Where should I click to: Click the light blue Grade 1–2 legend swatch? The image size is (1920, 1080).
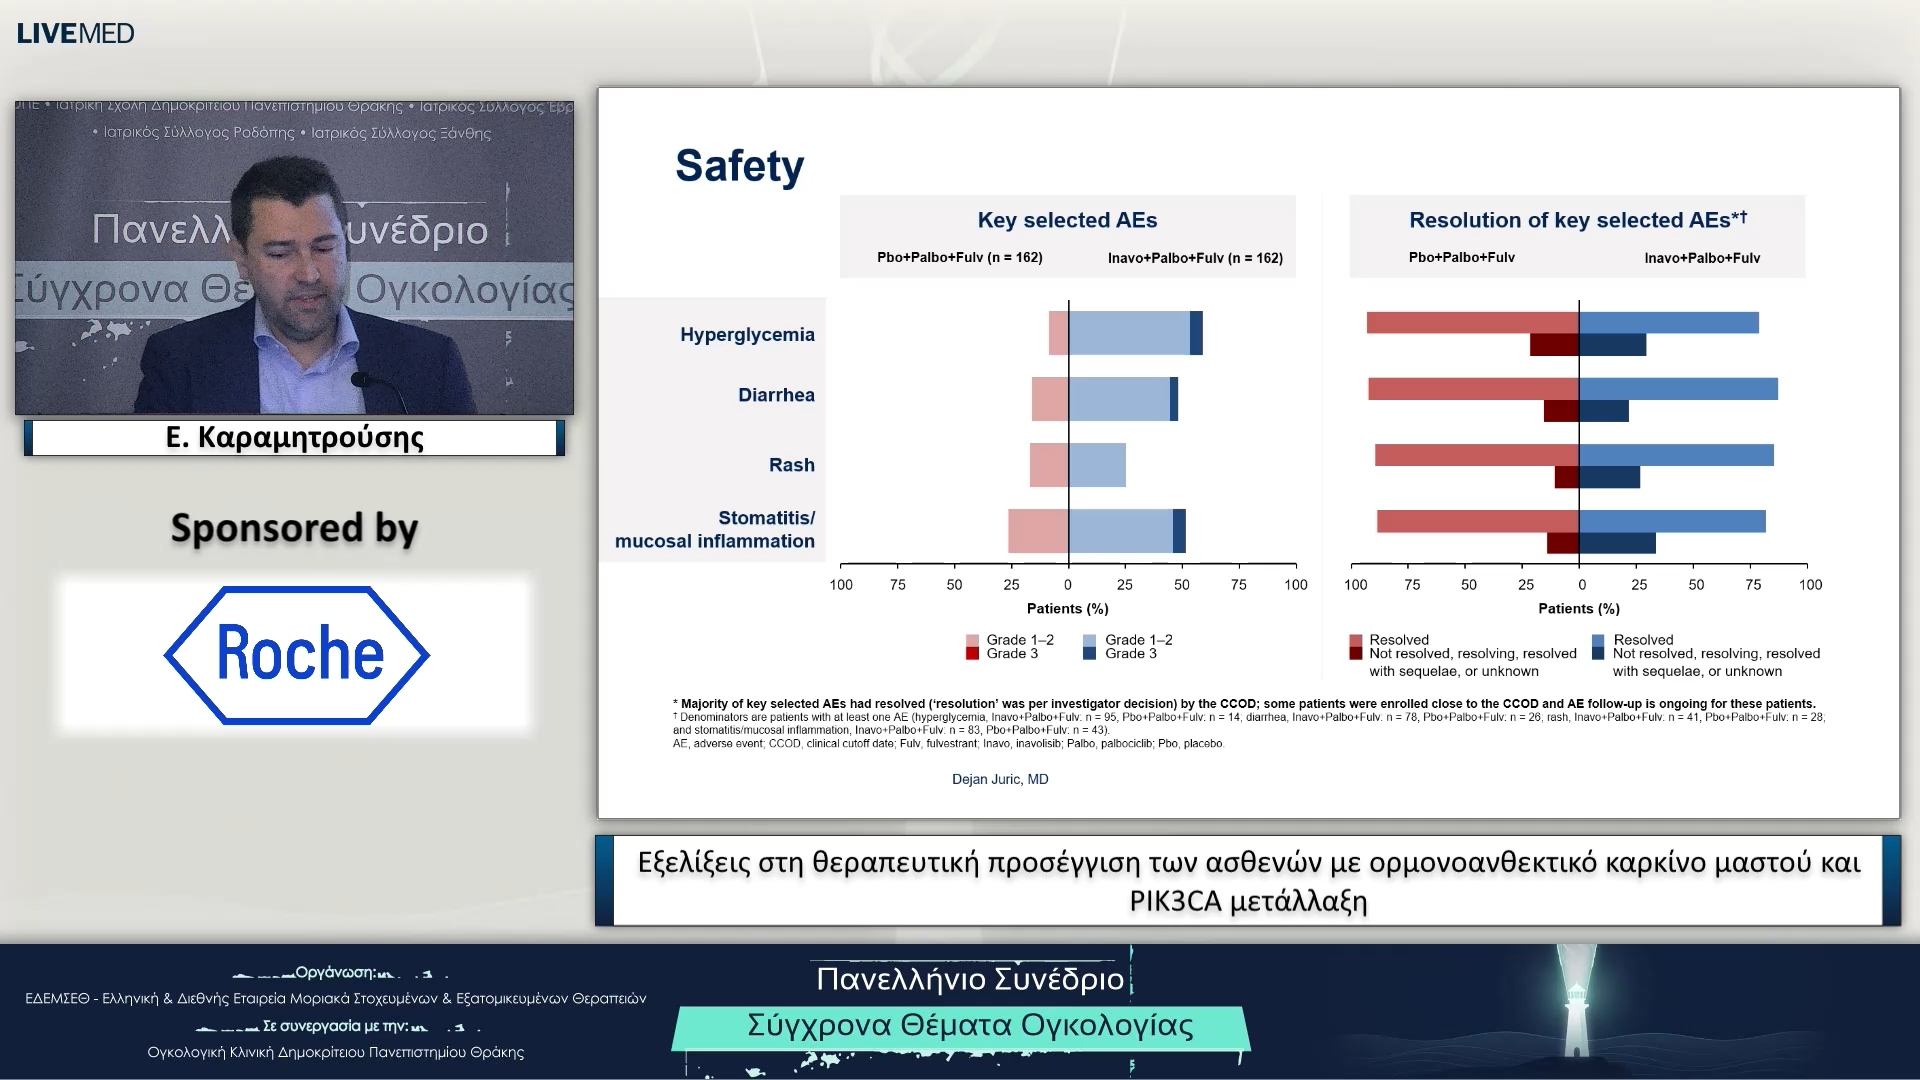click(1089, 640)
